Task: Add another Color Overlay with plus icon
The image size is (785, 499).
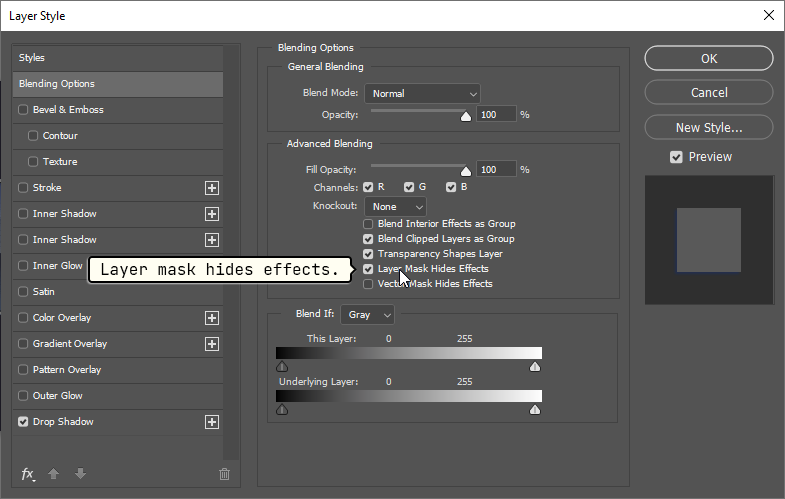Action: click(x=211, y=318)
